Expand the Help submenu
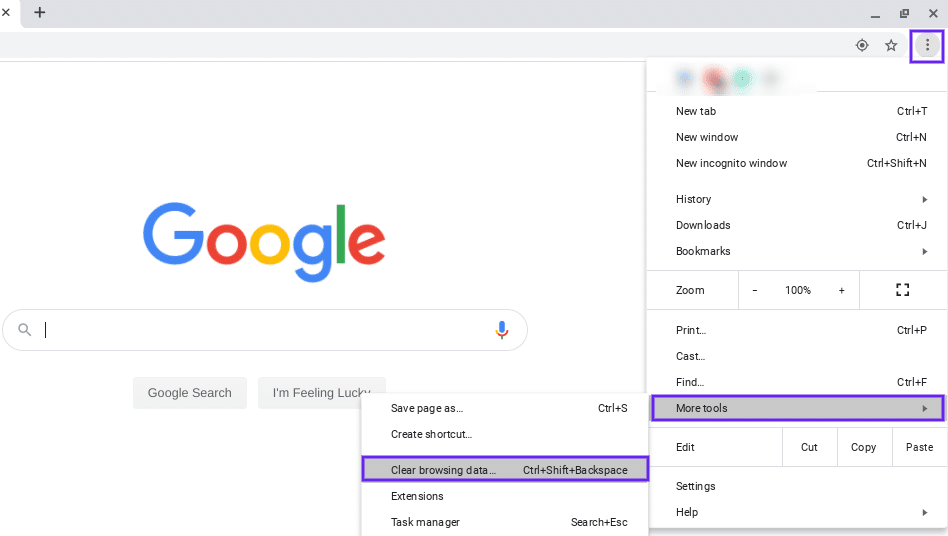Screen dimensions: 948x536 coord(800,512)
